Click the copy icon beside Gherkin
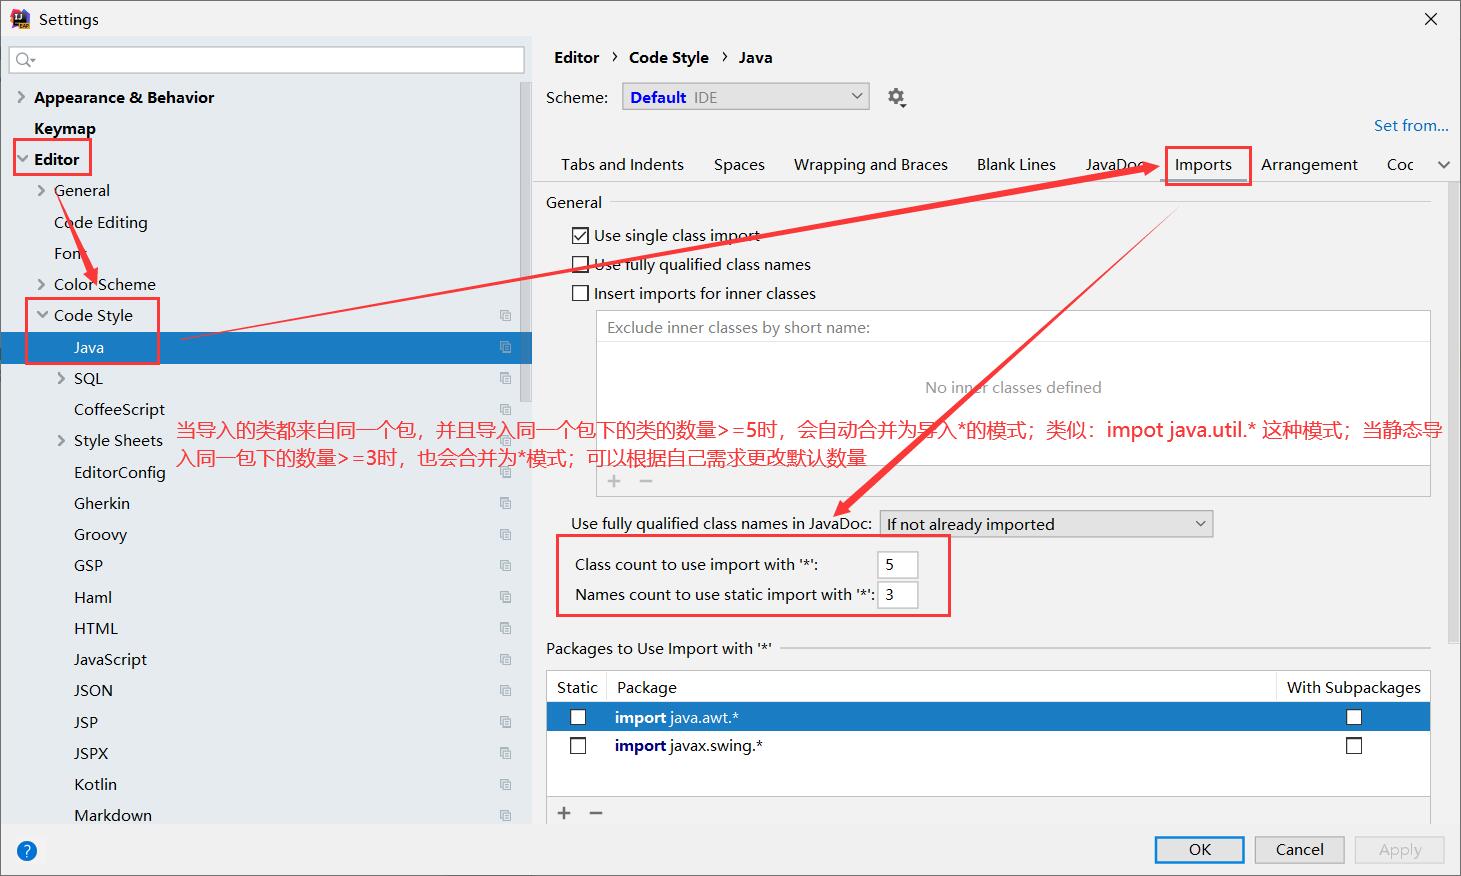 coord(505,503)
